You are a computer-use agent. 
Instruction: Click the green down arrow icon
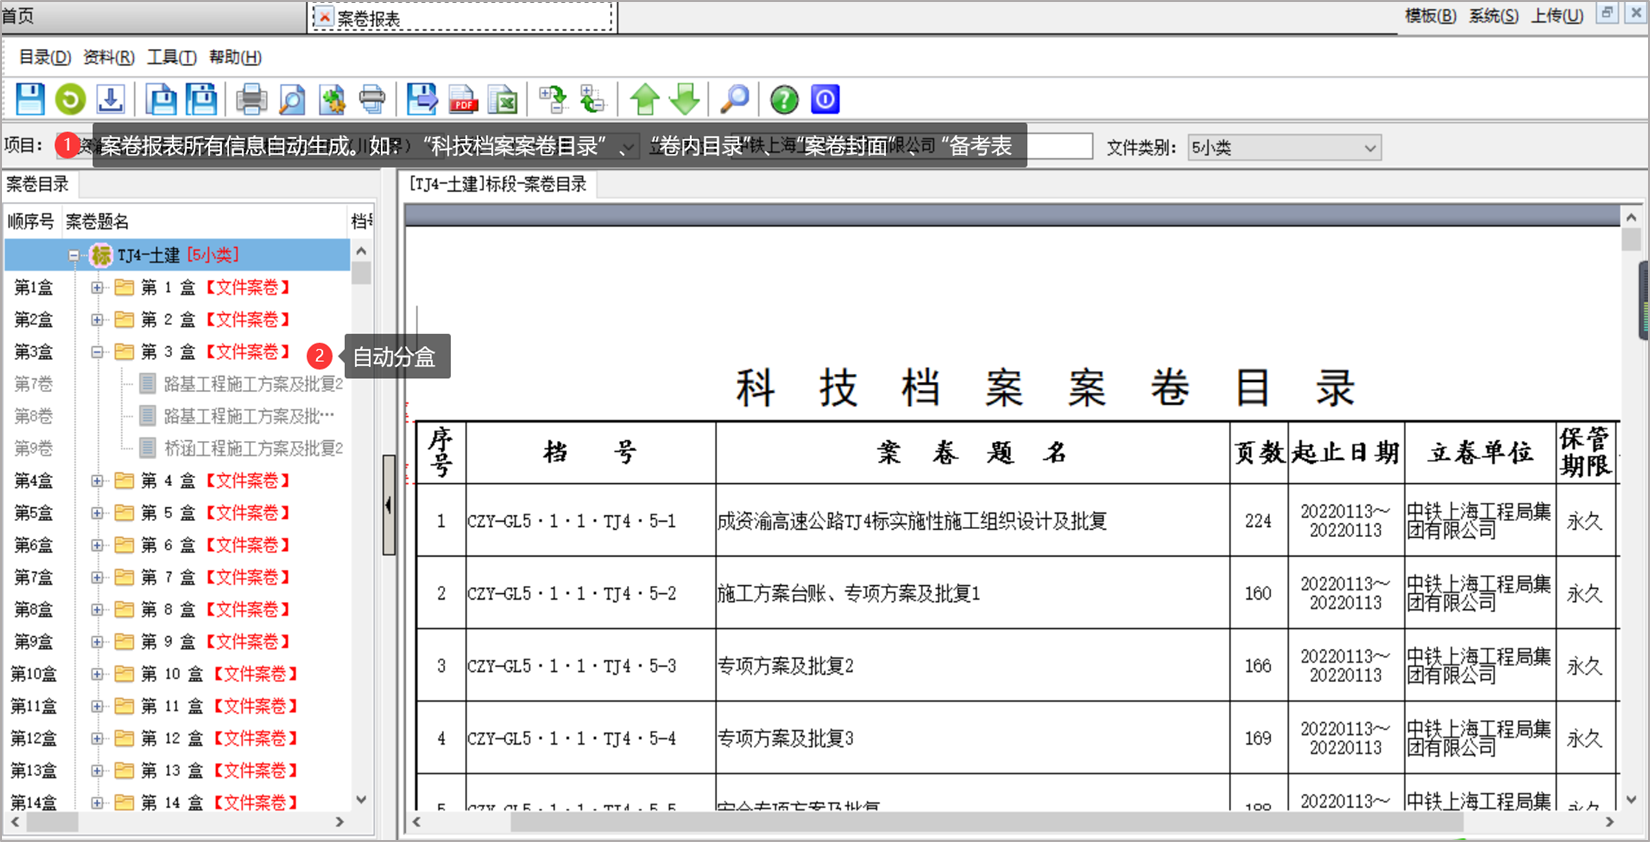[x=685, y=99]
